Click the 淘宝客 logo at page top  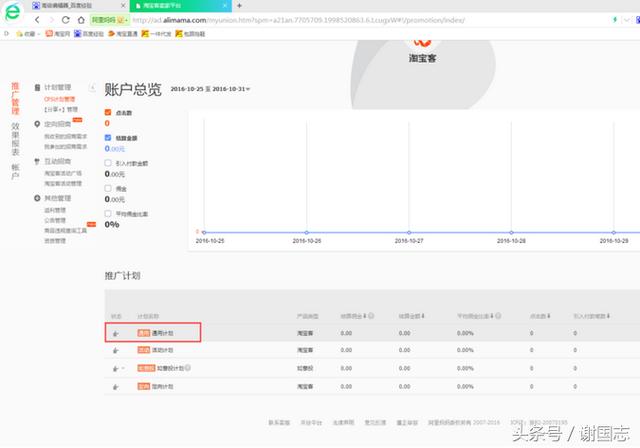pos(422,52)
